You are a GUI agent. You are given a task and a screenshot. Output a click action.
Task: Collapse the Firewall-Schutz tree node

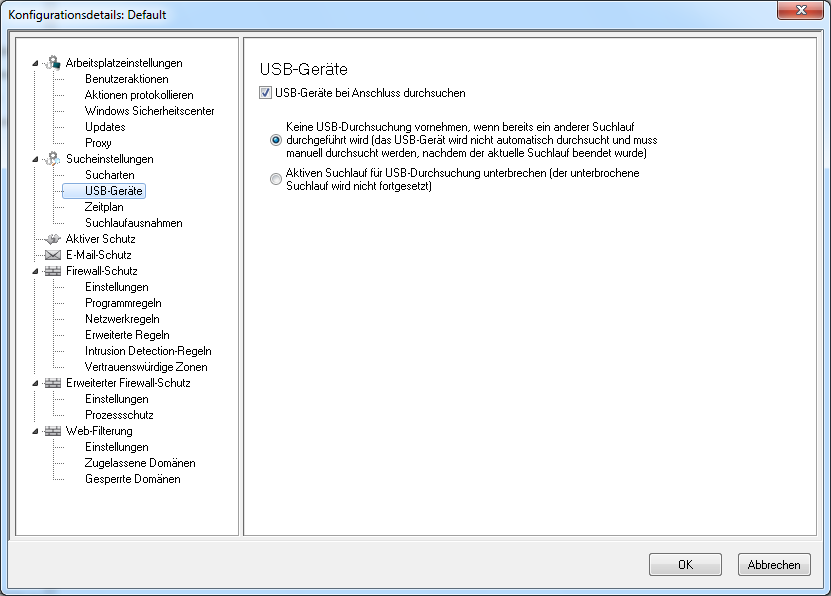click(35, 271)
